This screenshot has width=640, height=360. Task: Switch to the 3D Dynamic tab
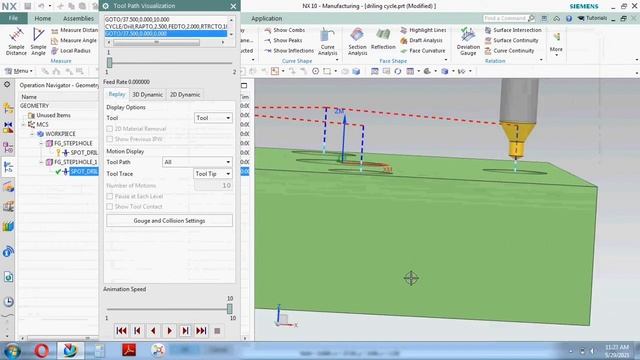coord(147,95)
